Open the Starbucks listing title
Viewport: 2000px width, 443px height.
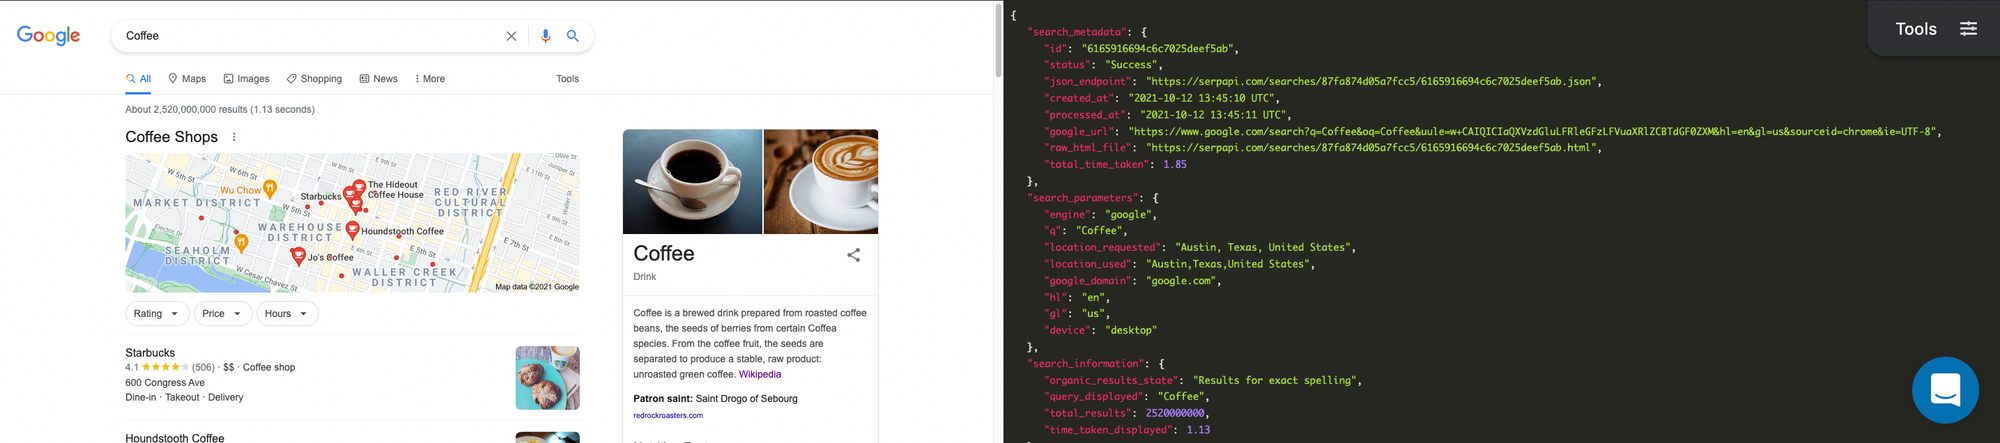click(x=150, y=353)
